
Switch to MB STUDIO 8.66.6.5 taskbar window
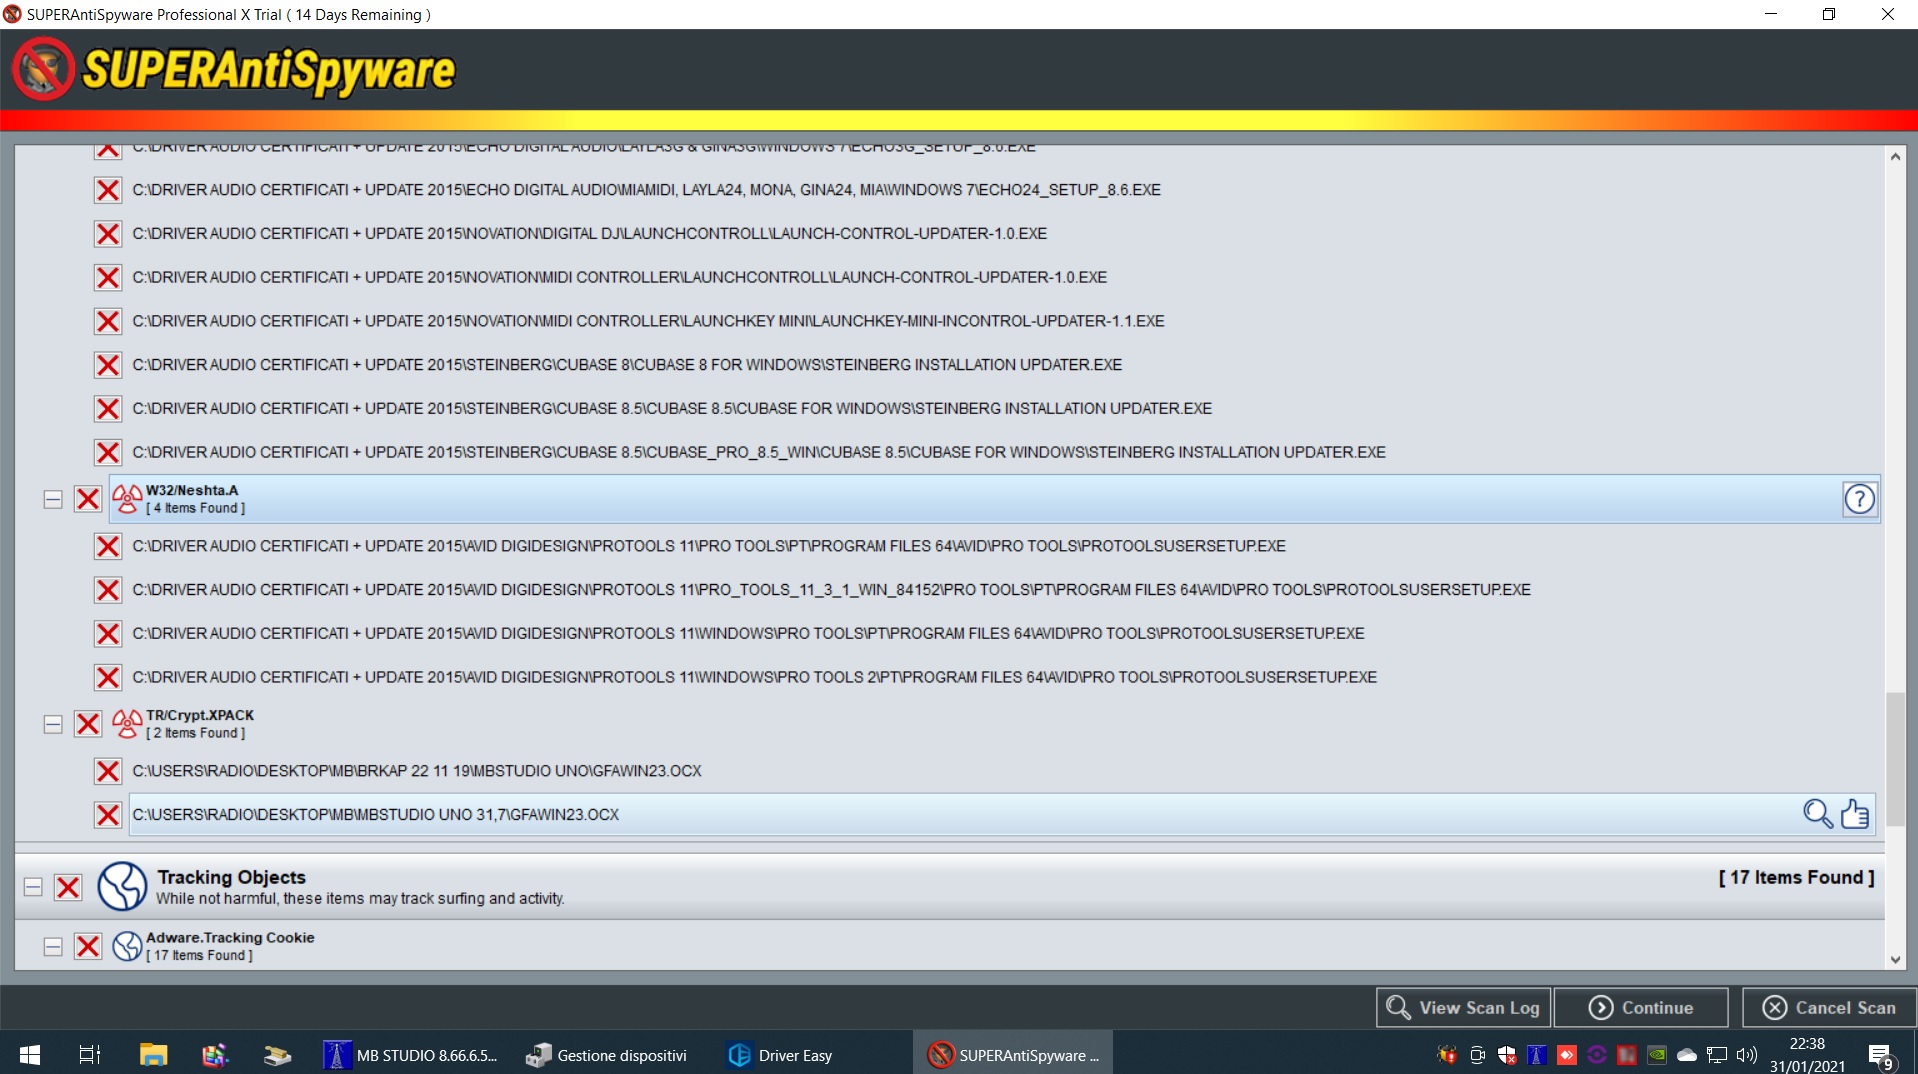coord(410,1055)
